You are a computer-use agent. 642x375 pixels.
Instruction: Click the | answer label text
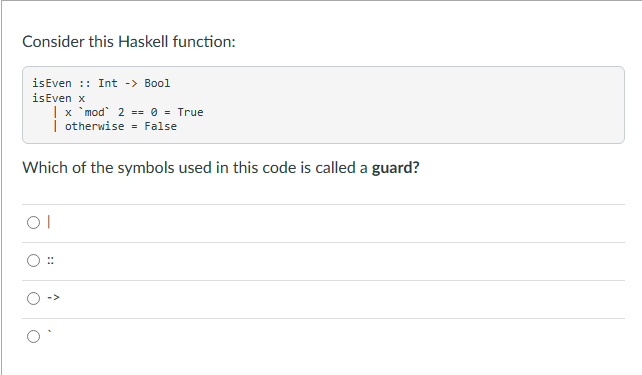click(x=49, y=222)
